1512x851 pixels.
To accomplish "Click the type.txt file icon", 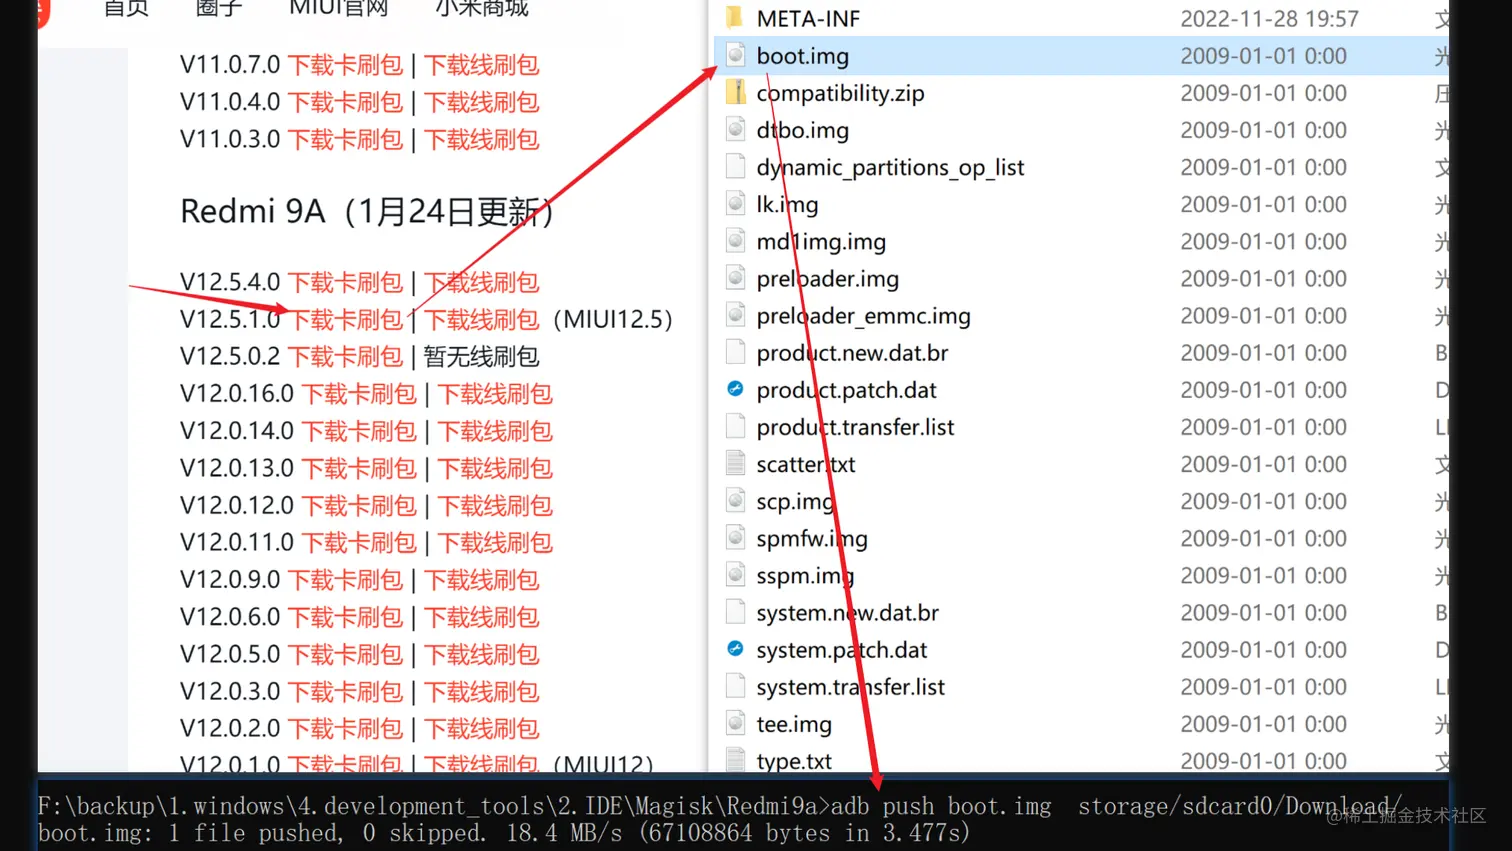I will coord(735,760).
